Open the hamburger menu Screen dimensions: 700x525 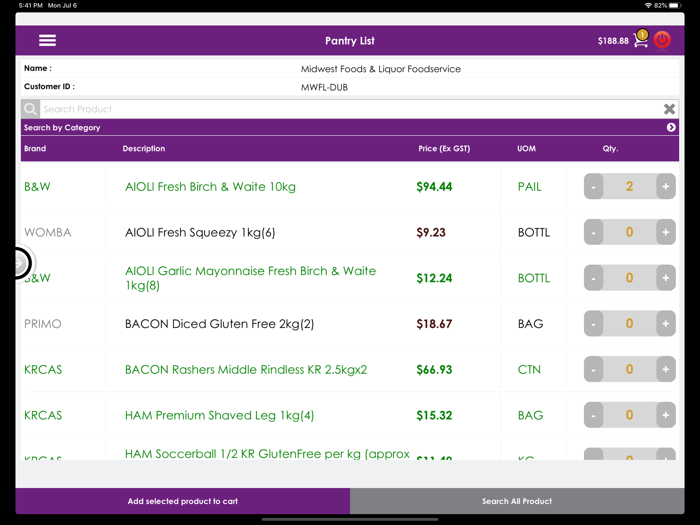[x=47, y=41]
